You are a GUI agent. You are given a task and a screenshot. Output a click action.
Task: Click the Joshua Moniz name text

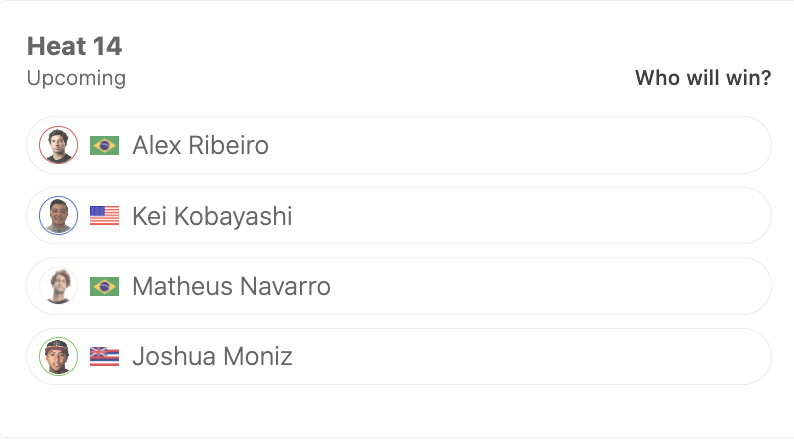(x=212, y=356)
